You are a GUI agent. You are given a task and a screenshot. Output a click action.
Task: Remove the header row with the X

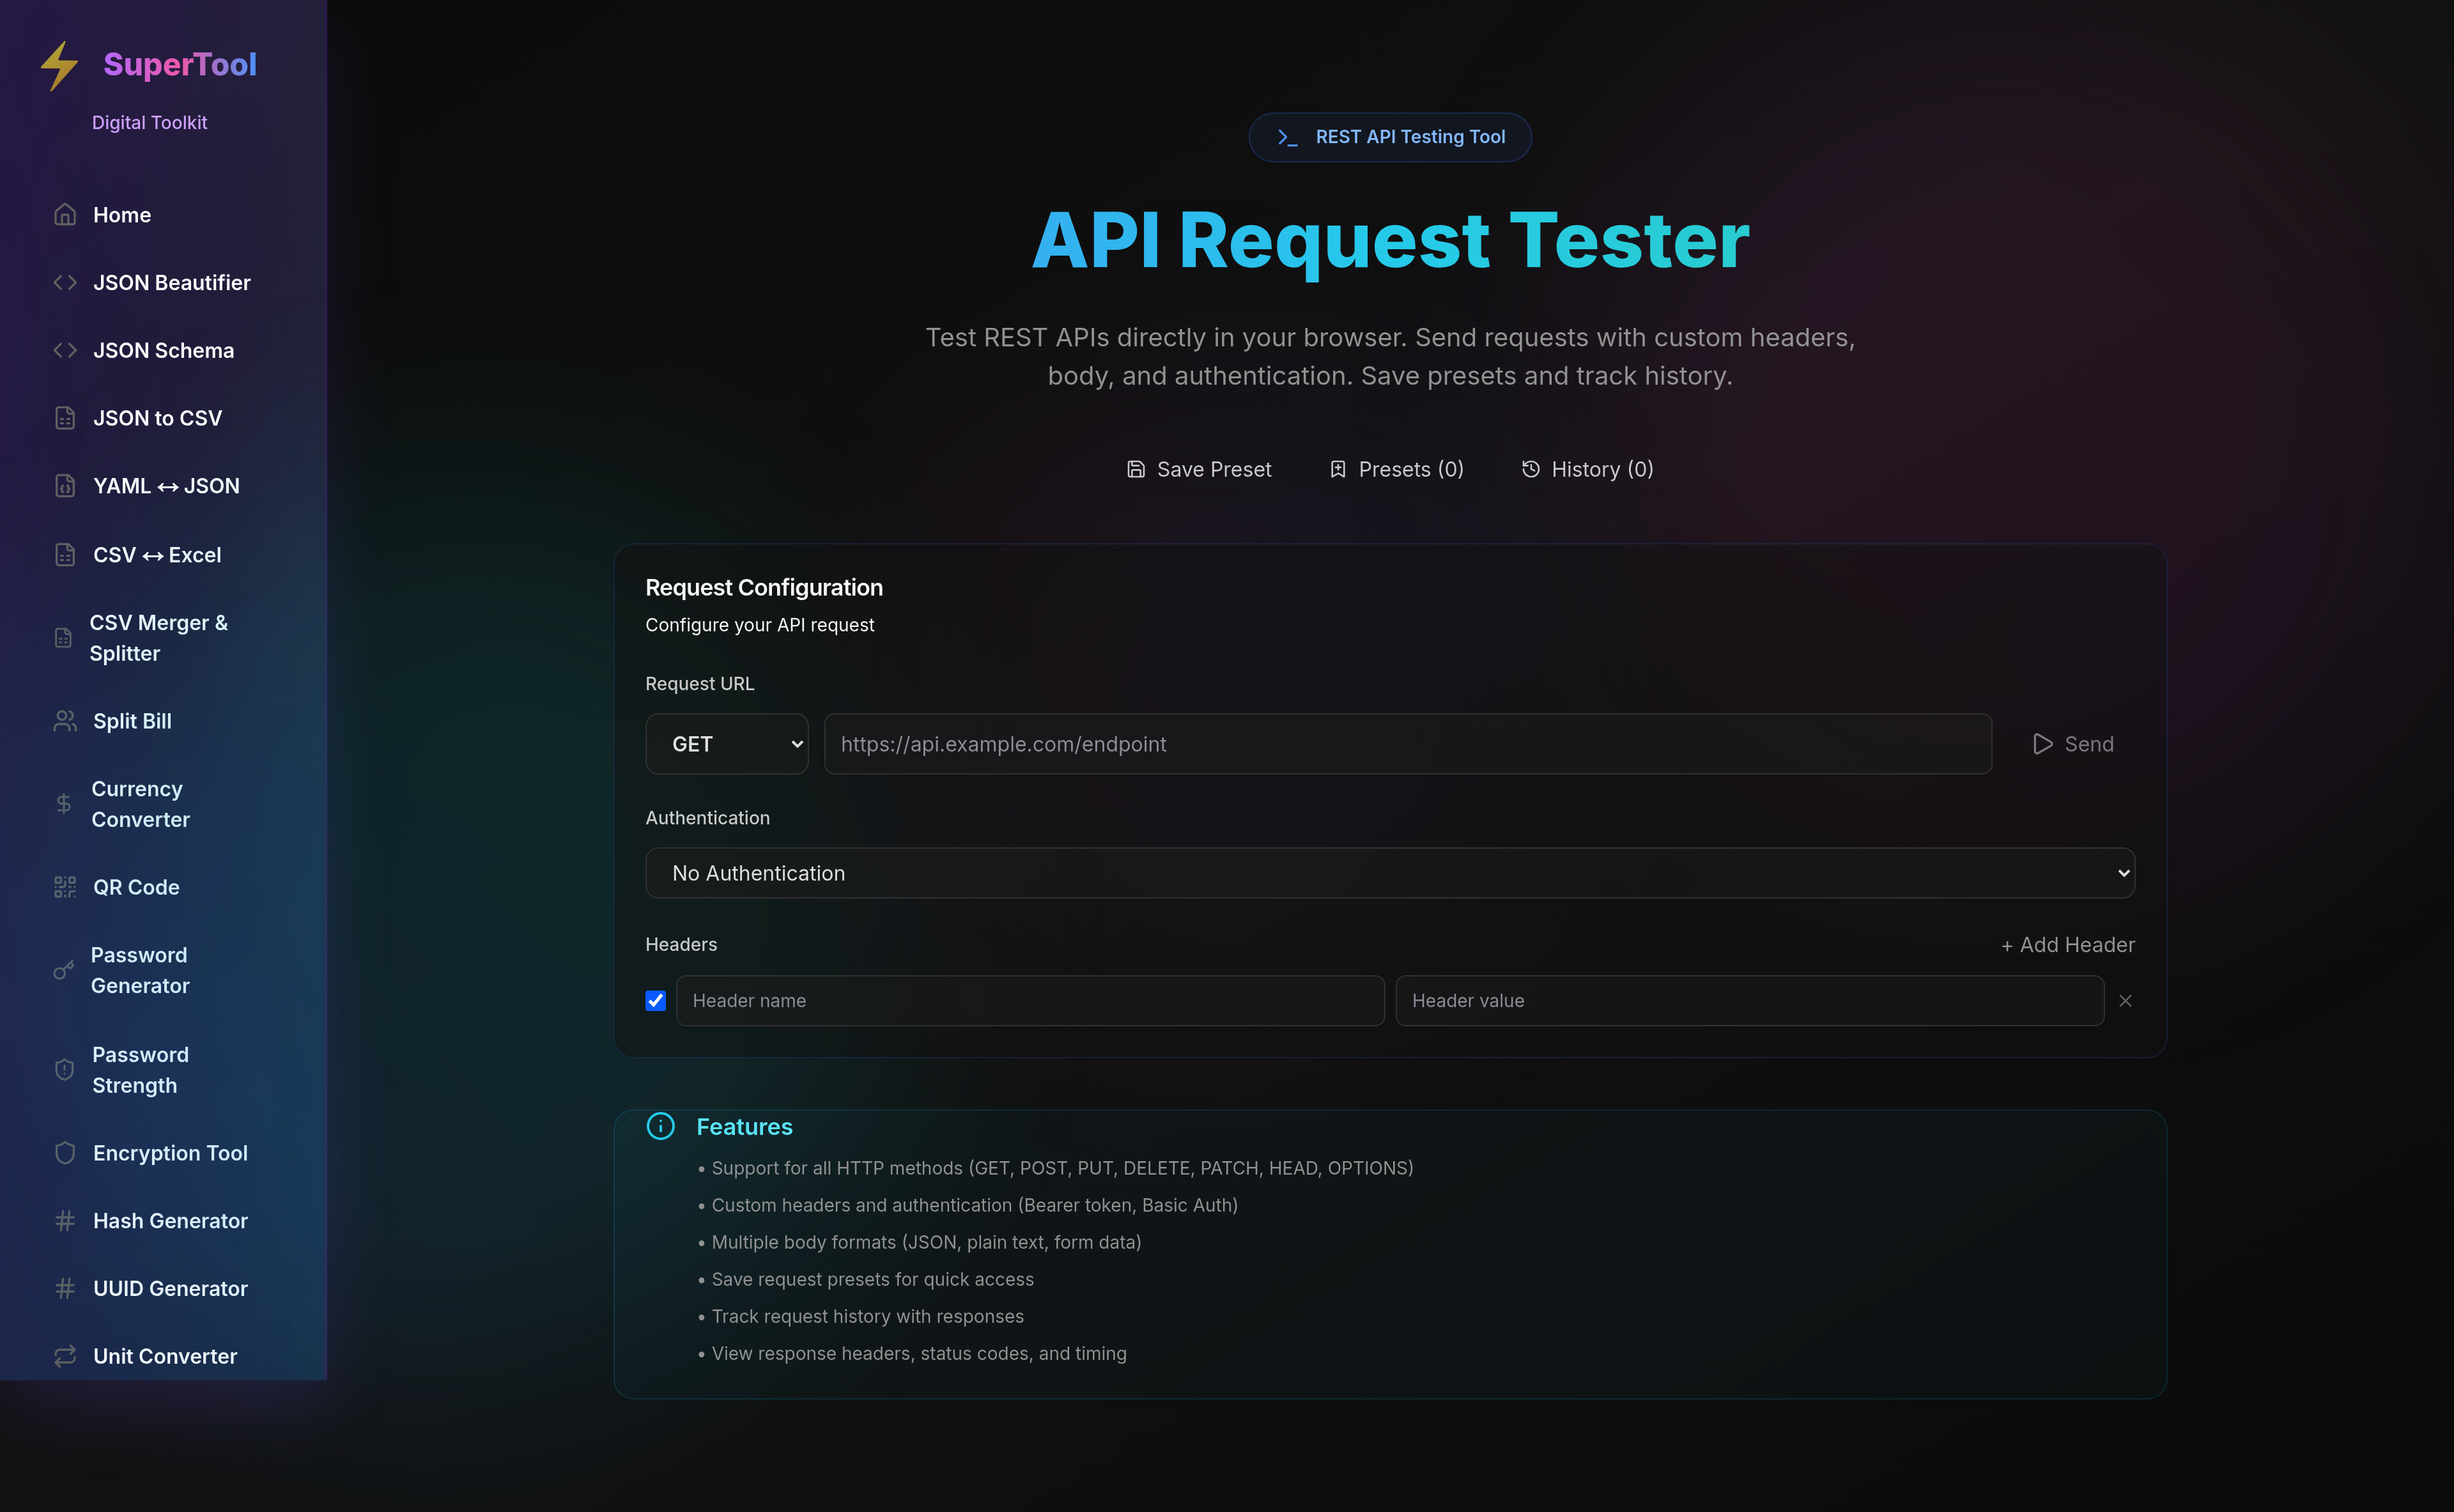(x=2126, y=1000)
